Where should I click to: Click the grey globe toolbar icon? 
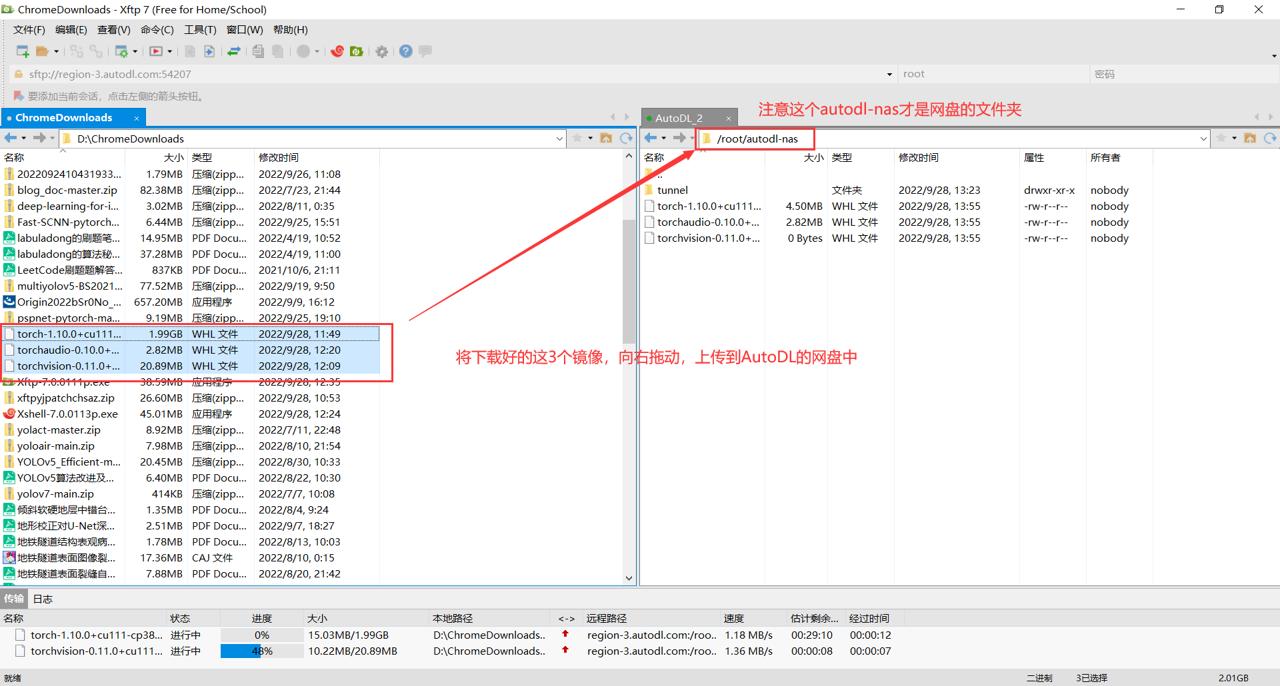(x=303, y=51)
